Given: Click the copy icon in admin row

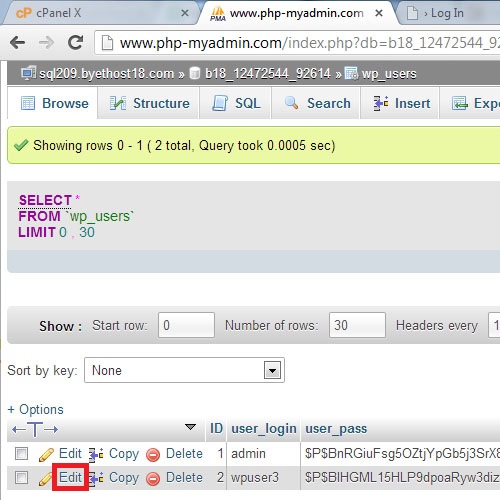Looking at the screenshot, I should (96, 454).
